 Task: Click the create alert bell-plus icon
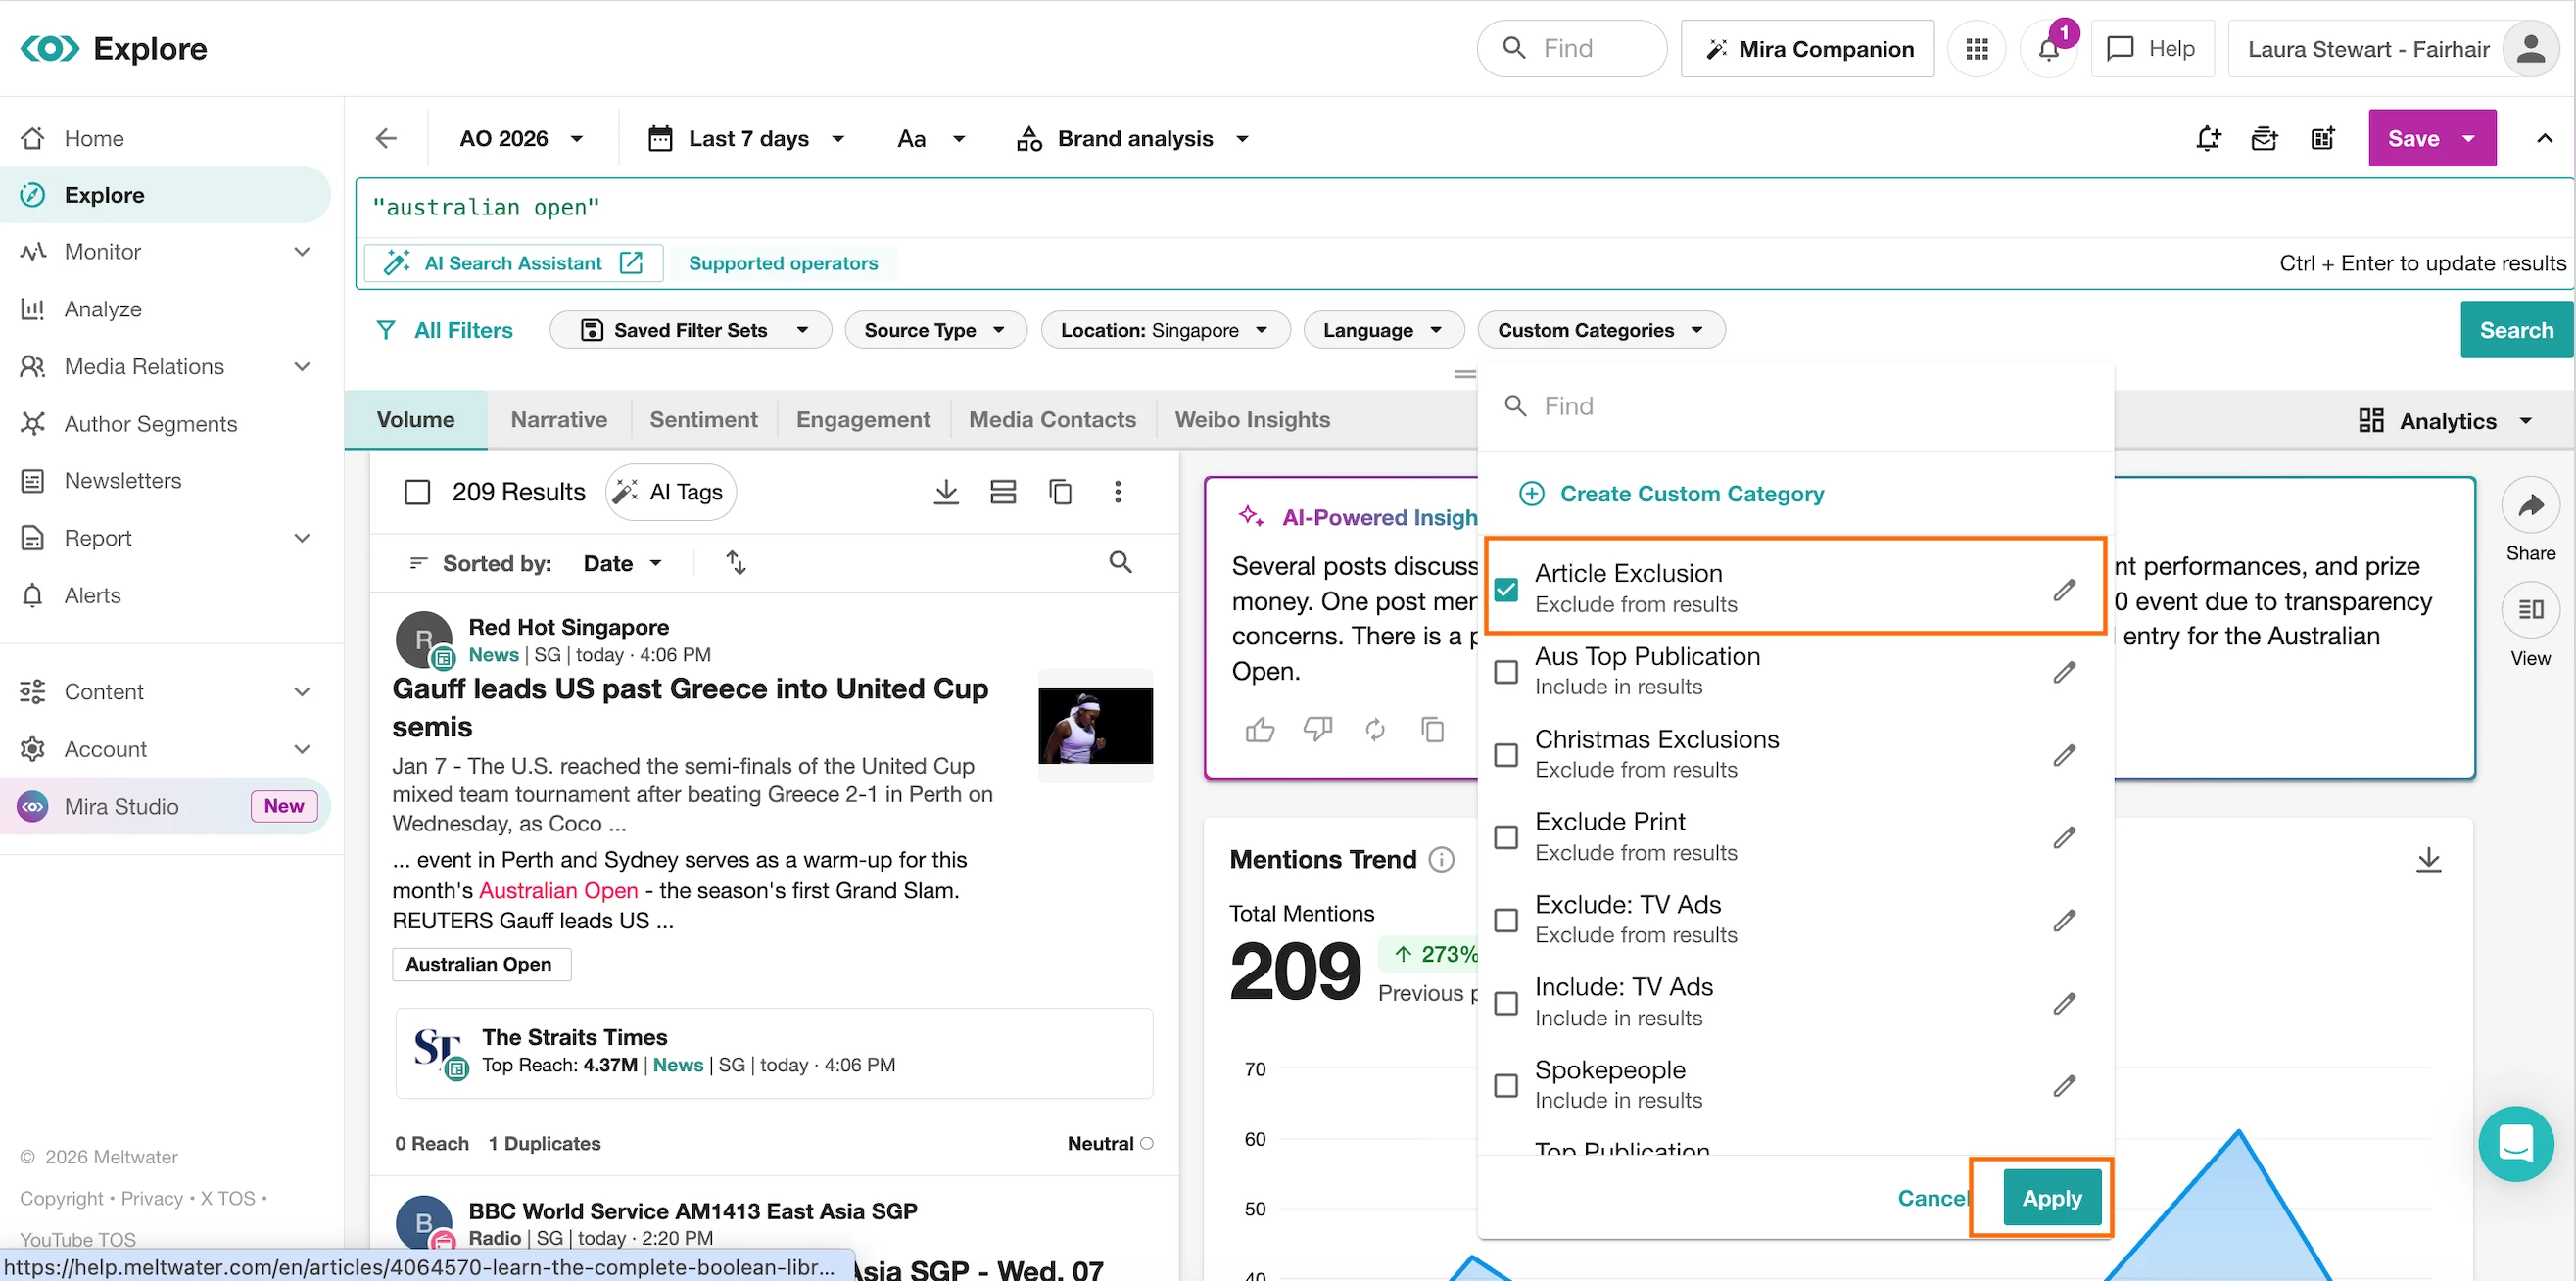pyautogui.click(x=2207, y=139)
